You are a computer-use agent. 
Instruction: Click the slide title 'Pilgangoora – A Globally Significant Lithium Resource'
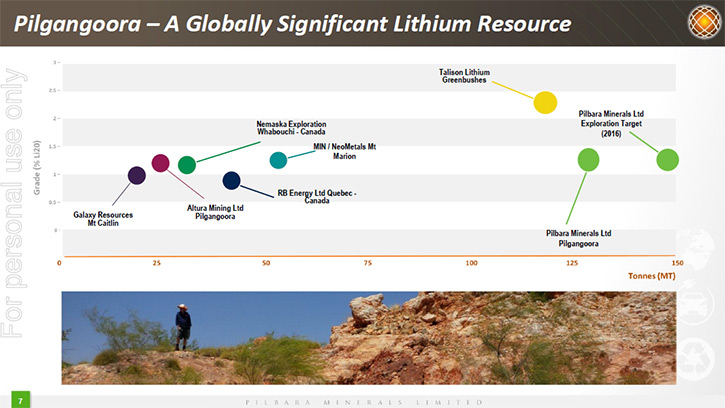point(292,24)
